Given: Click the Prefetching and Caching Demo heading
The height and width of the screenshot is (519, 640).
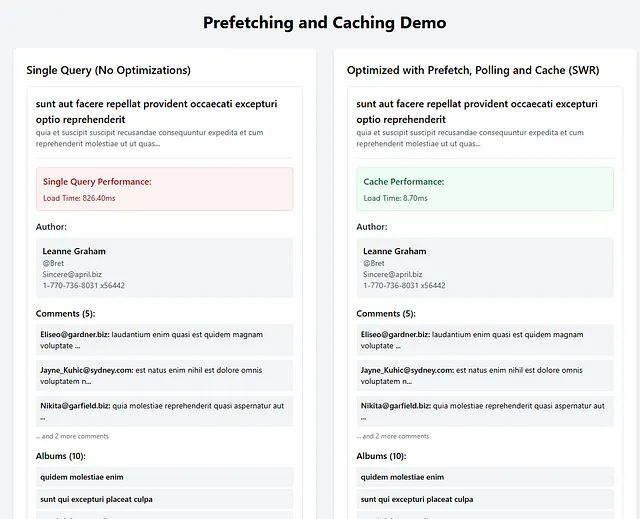Looking at the screenshot, I should pyautogui.click(x=324, y=22).
